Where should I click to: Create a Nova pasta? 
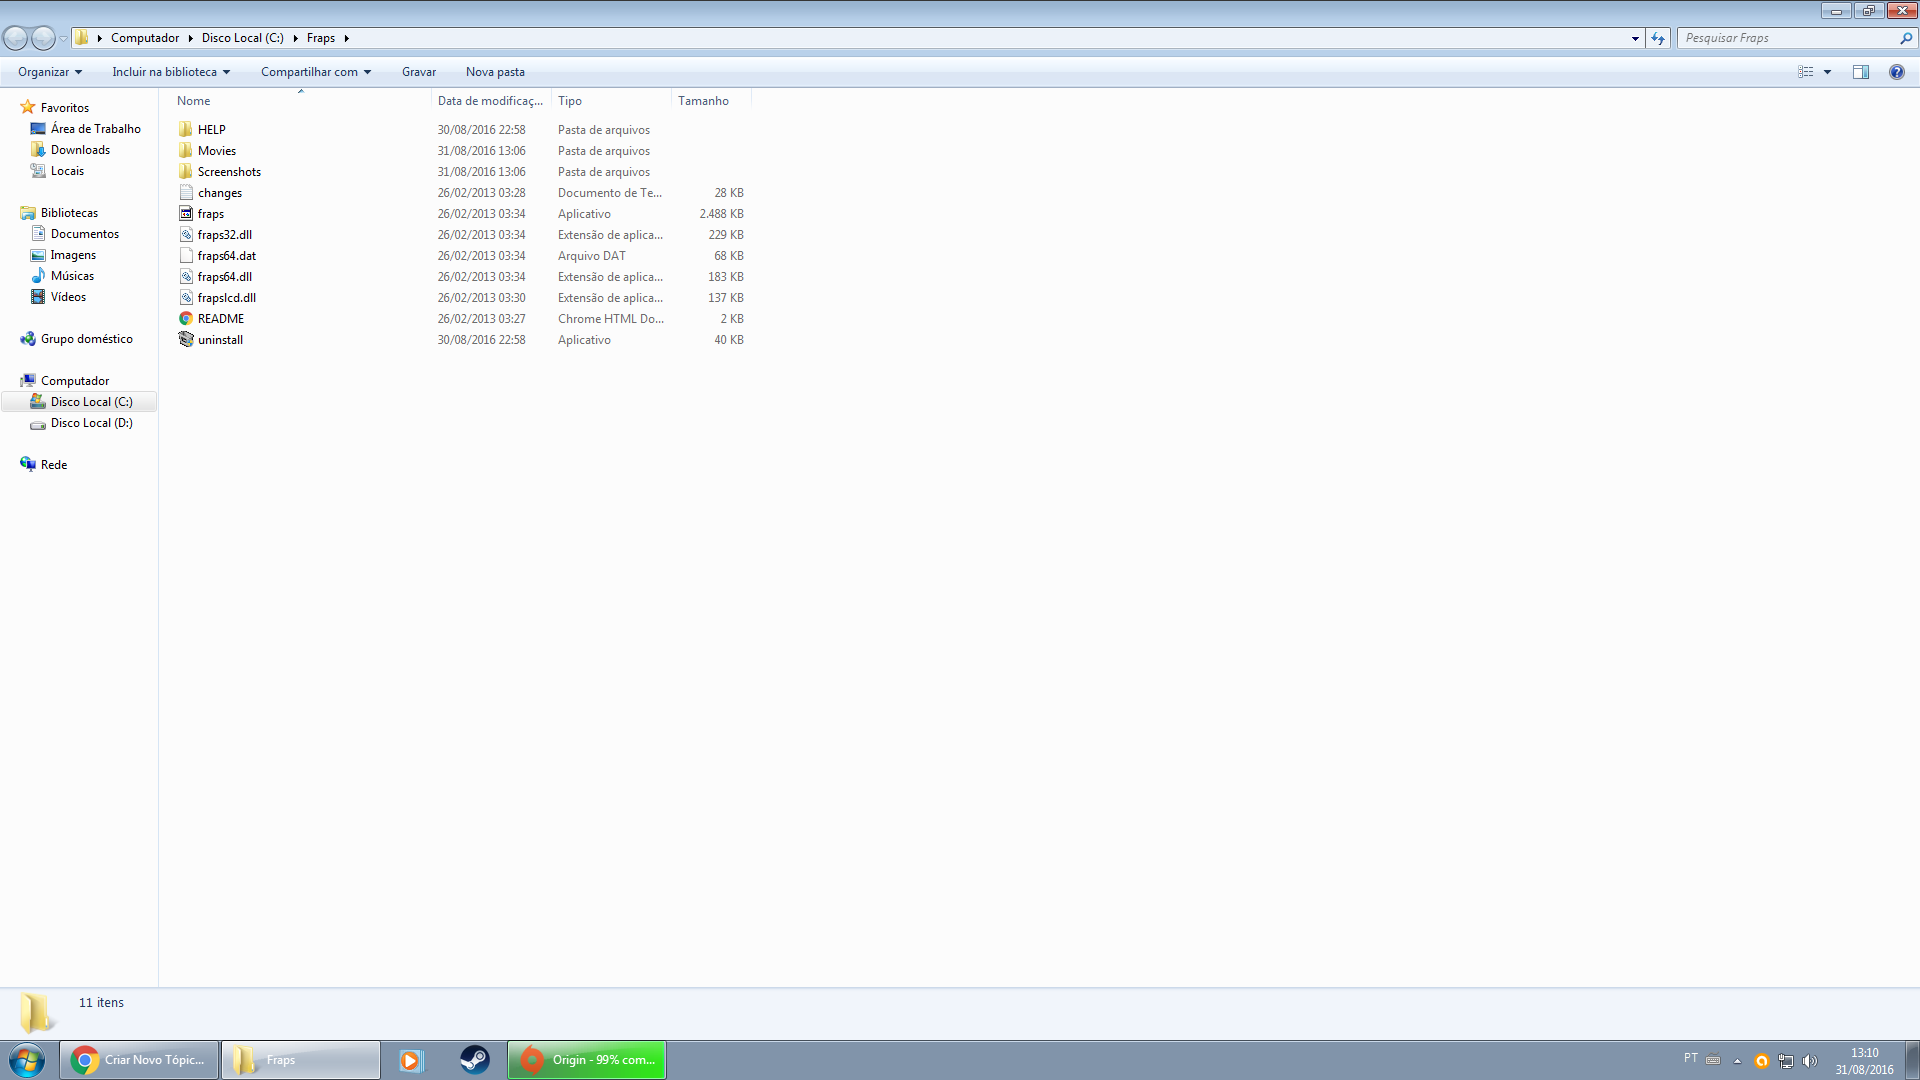coord(495,72)
